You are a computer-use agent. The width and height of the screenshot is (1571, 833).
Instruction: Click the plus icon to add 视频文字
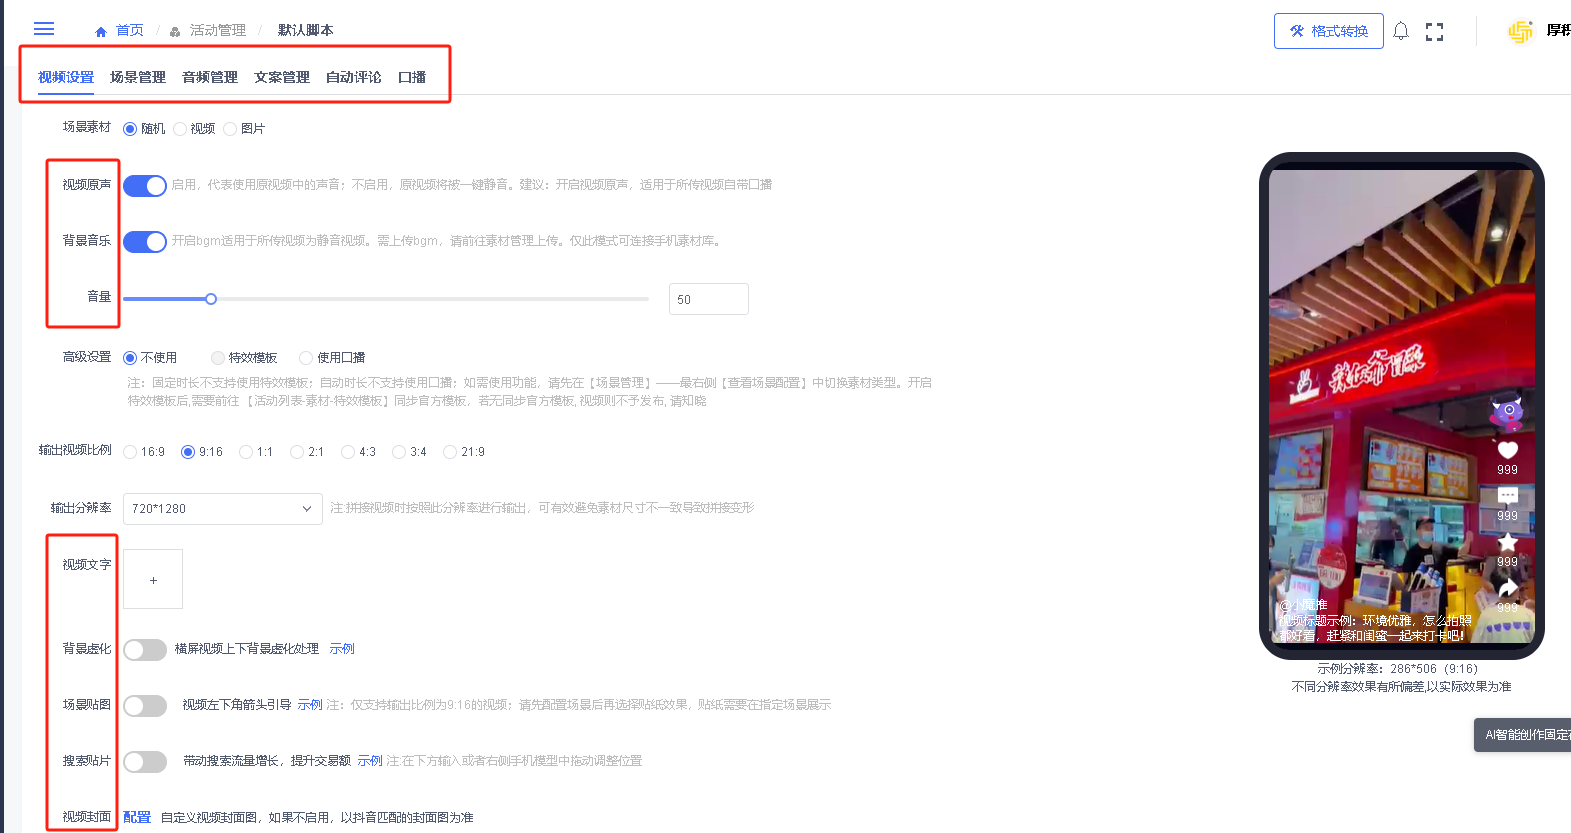pos(153,580)
